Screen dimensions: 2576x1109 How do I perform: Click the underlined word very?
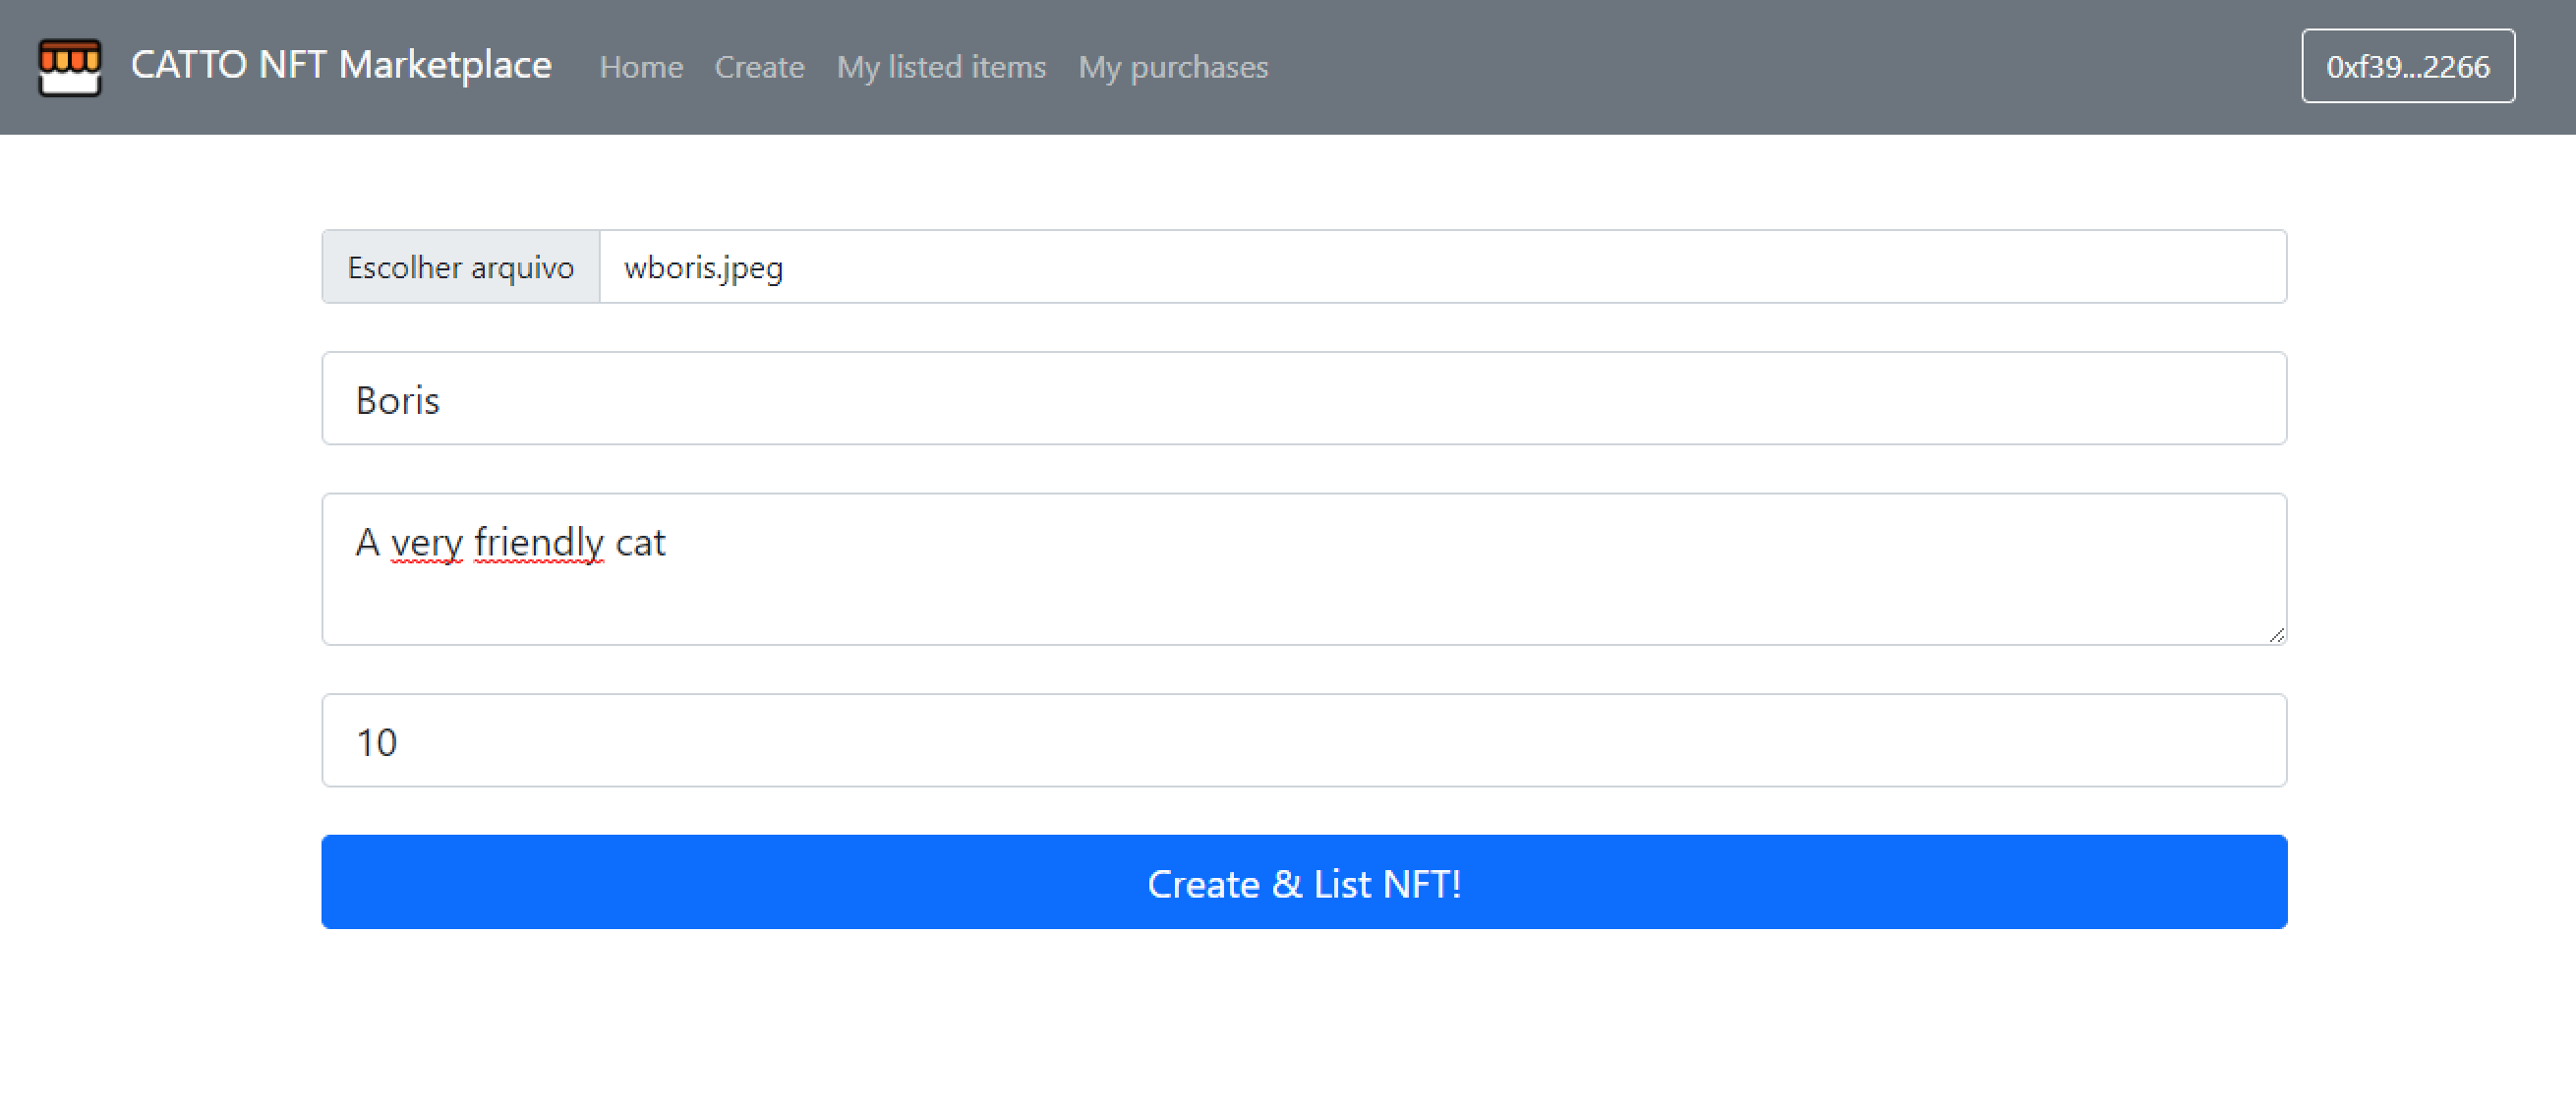[x=426, y=543]
